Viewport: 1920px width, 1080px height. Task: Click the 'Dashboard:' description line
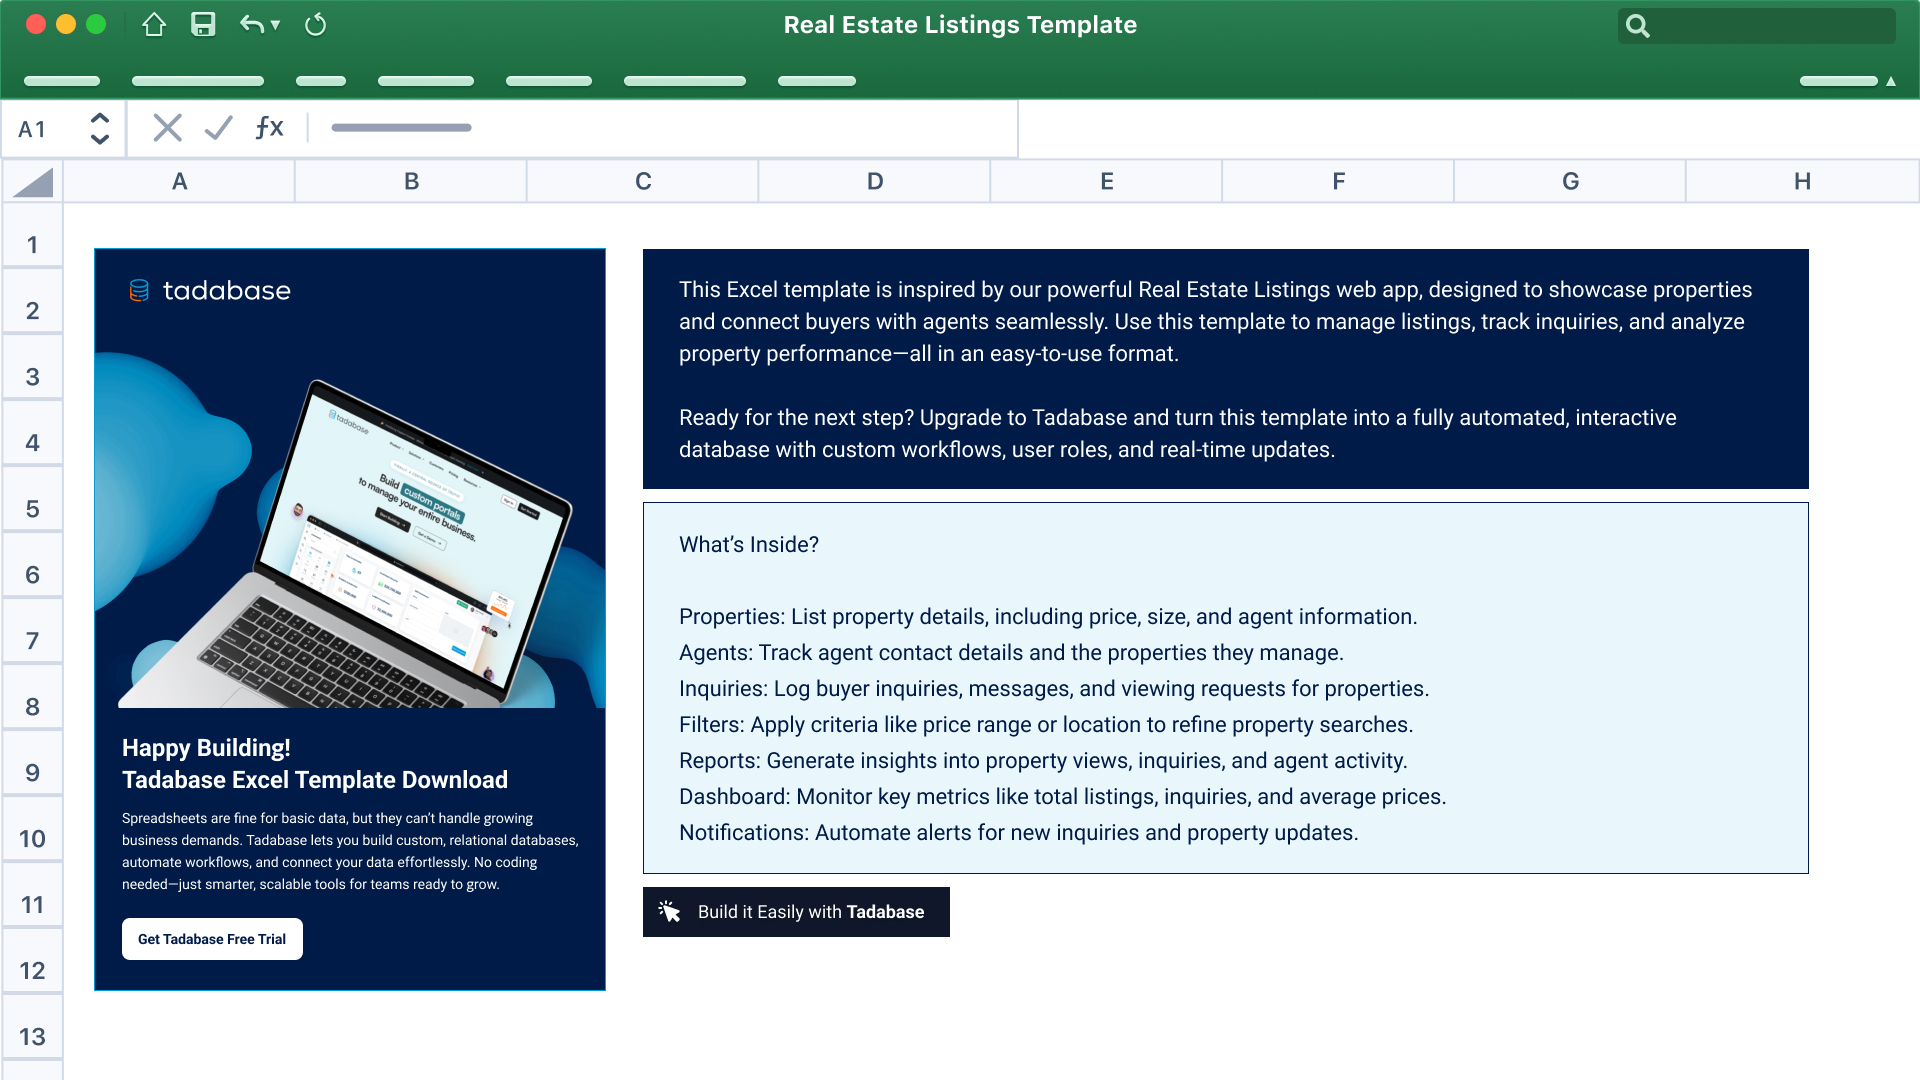point(1063,797)
